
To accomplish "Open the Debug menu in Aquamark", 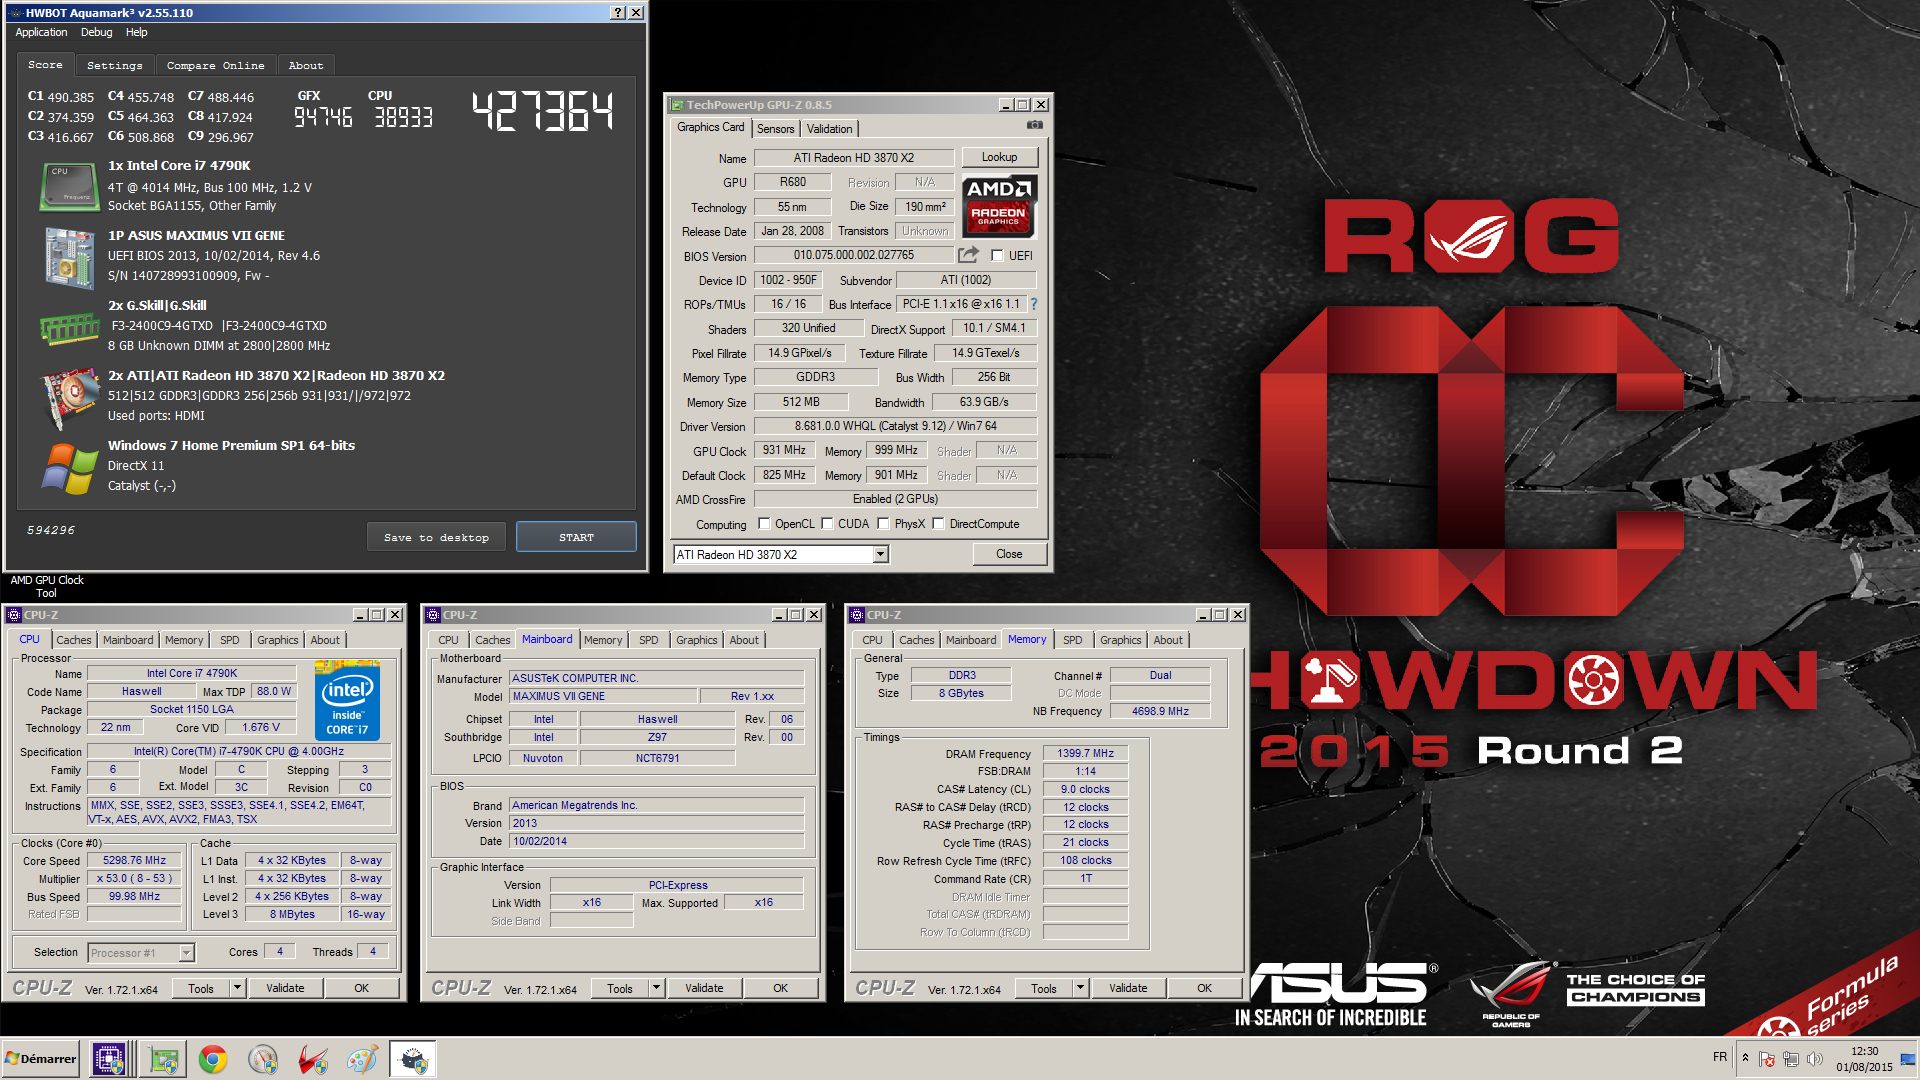I will coord(97,32).
